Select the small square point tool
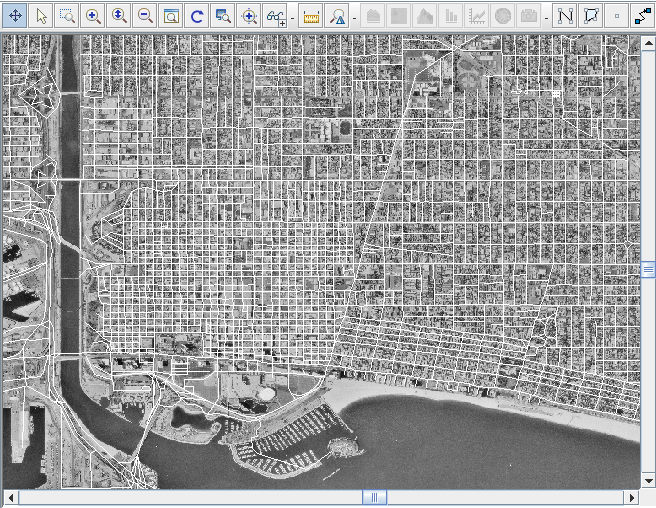This screenshot has width=656, height=508. pyautogui.click(x=617, y=16)
